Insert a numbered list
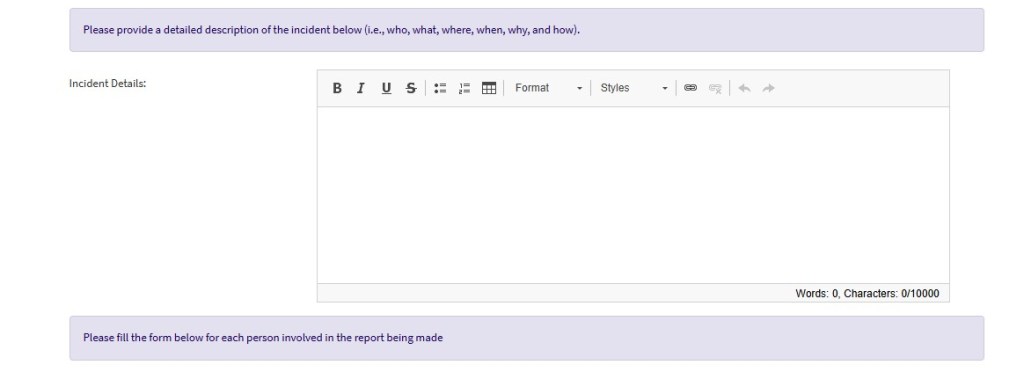The height and width of the screenshot is (372, 1024). coord(464,88)
